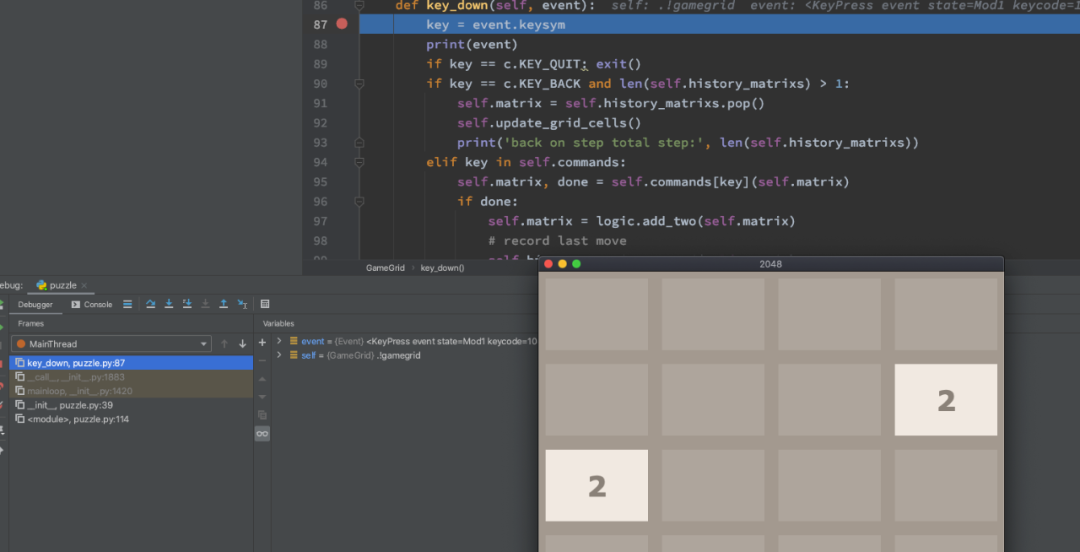This screenshot has height=552, width=1080.
Task: Select the mainloop, __init__.py:1420 frame
Action: pos(132,391)
